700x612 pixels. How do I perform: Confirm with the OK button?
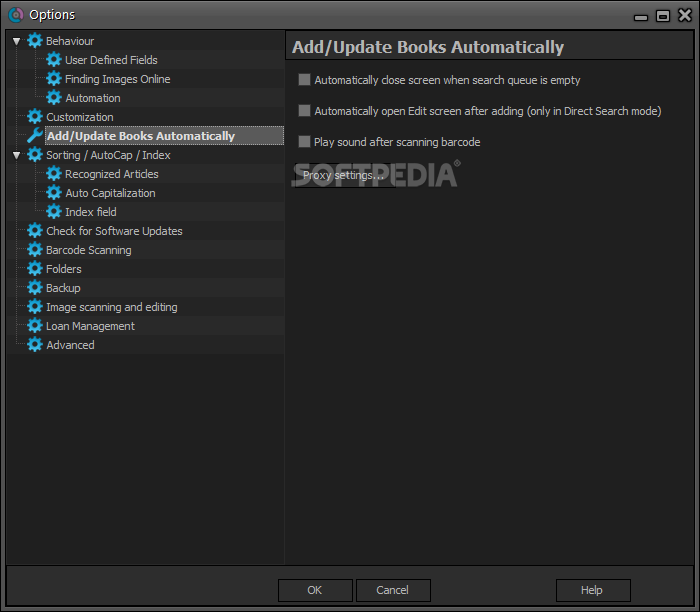315,590
